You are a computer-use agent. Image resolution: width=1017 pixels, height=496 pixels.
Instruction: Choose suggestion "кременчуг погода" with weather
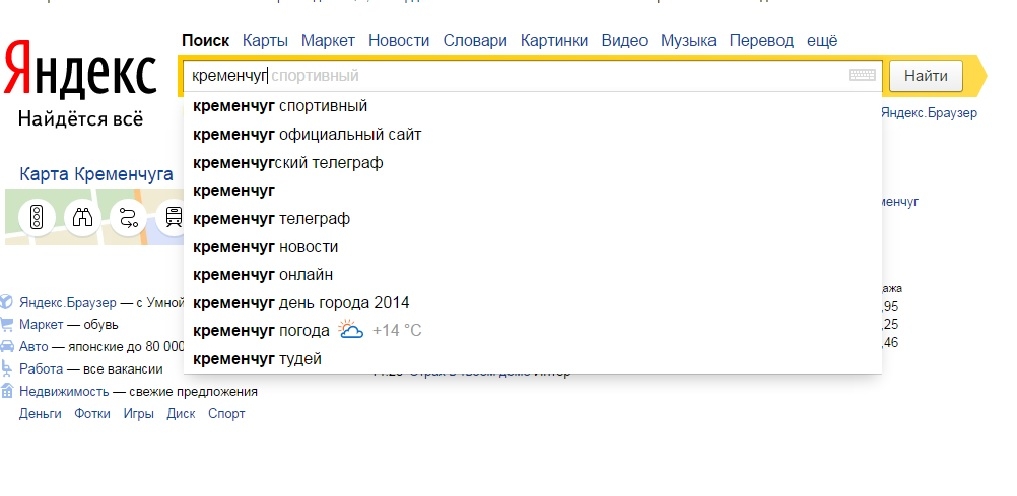(262, 331)
